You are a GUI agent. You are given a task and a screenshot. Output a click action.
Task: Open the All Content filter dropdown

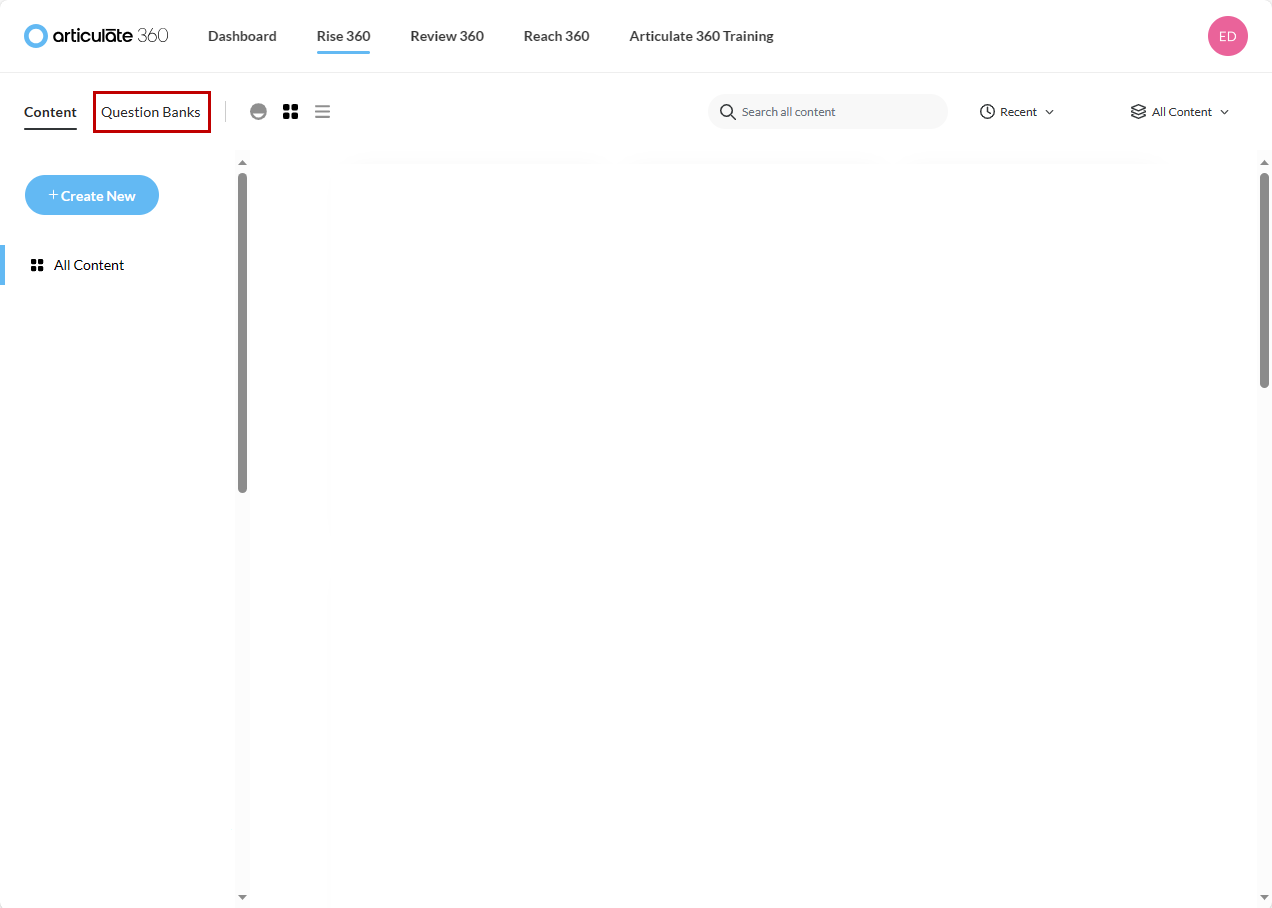1180,112
